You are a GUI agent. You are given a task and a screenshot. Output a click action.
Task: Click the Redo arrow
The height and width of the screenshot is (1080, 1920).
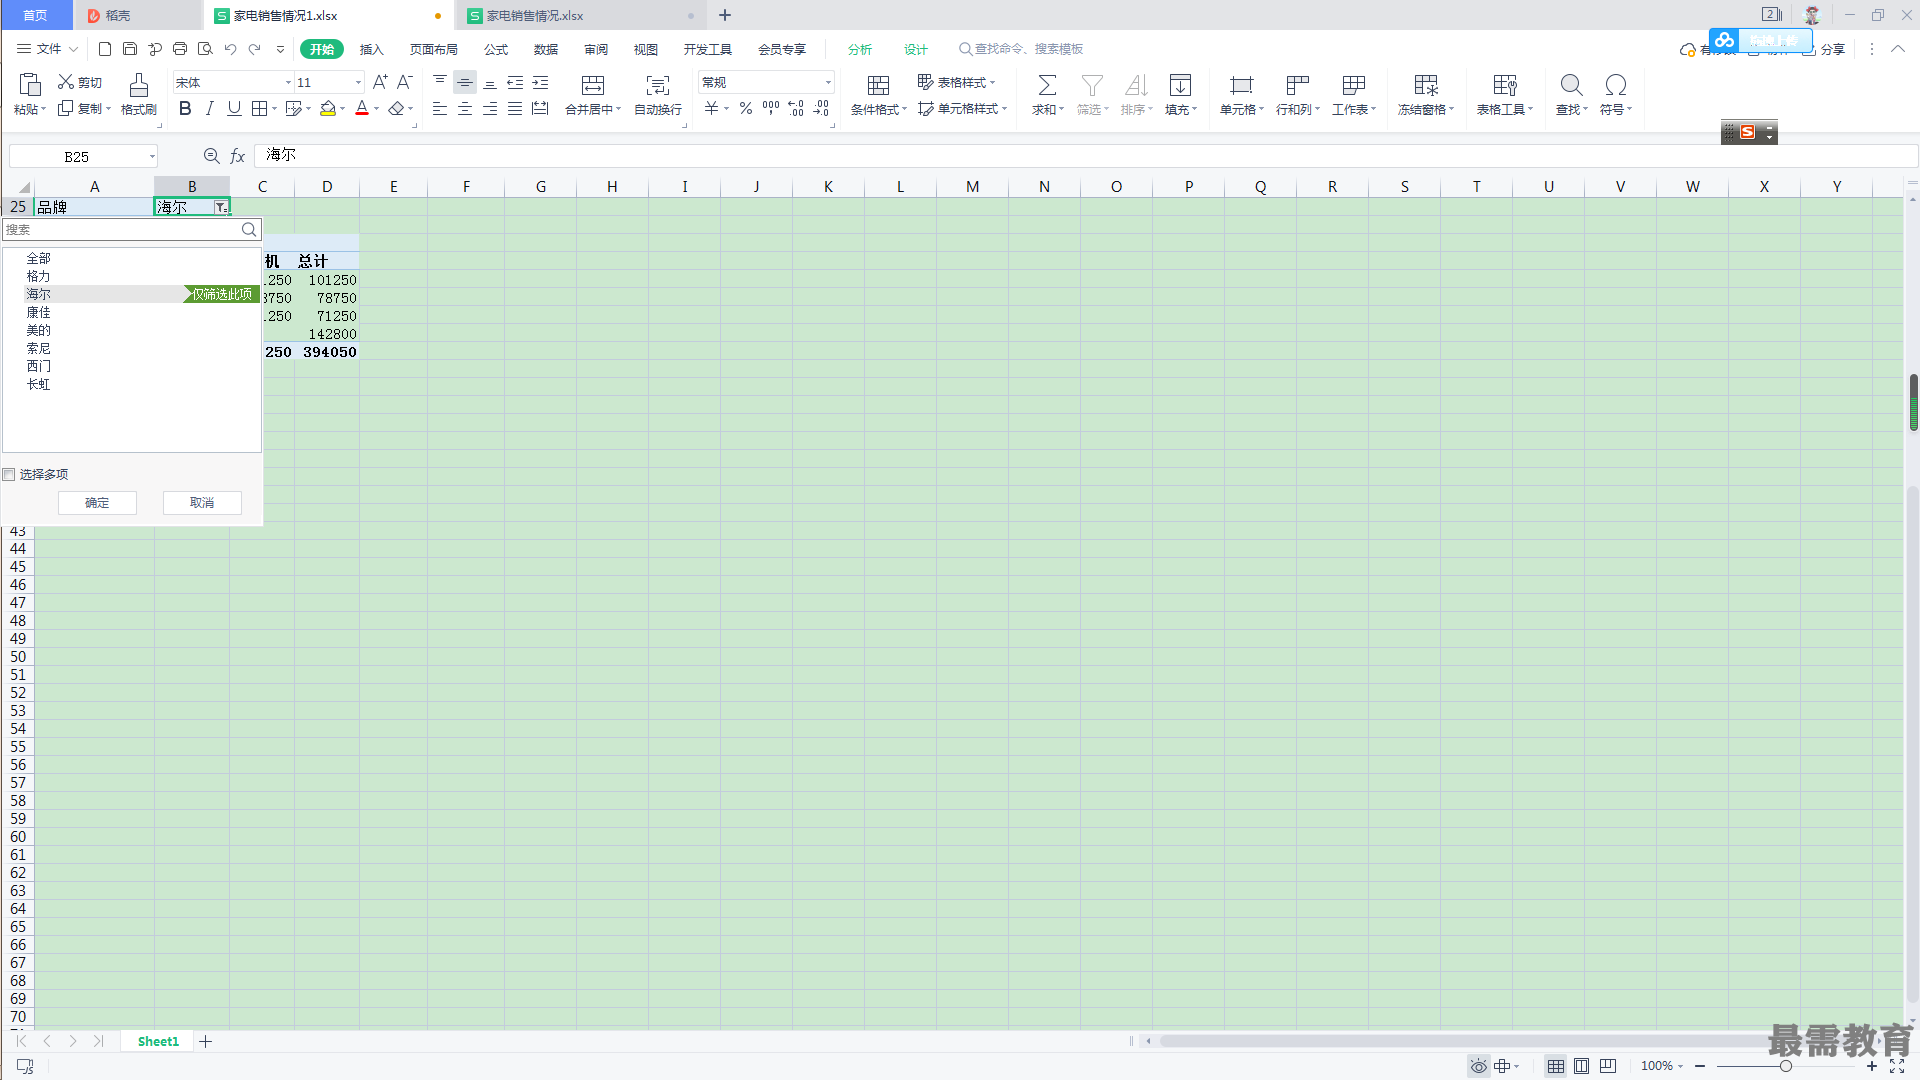[x=255, y=49]
